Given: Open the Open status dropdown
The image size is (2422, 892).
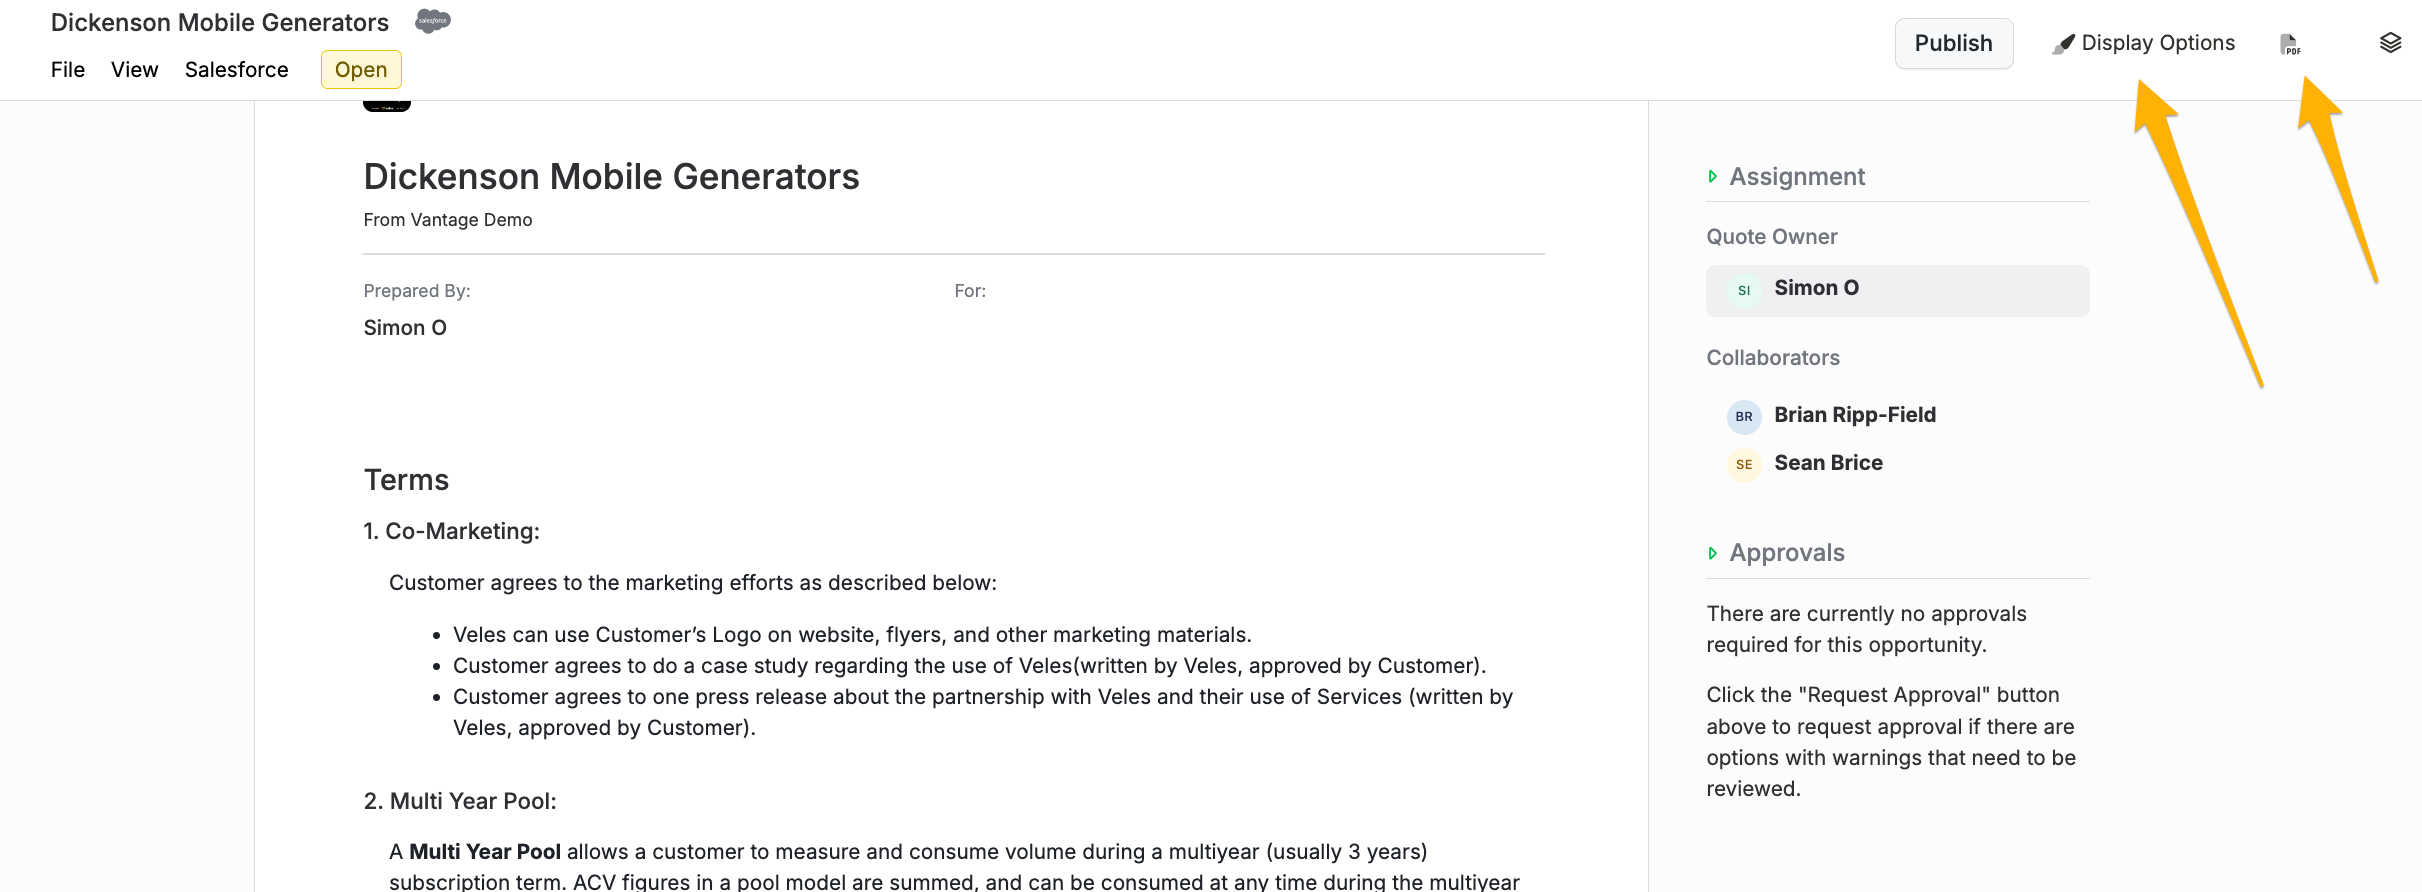Looking at the screenshot, I should click(x=361, y=70).
